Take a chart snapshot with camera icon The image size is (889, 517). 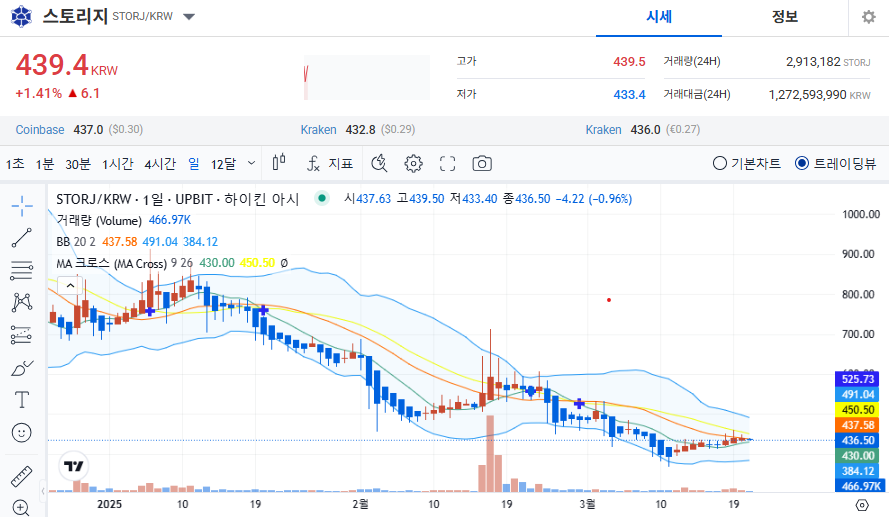(x=482, y=163)
